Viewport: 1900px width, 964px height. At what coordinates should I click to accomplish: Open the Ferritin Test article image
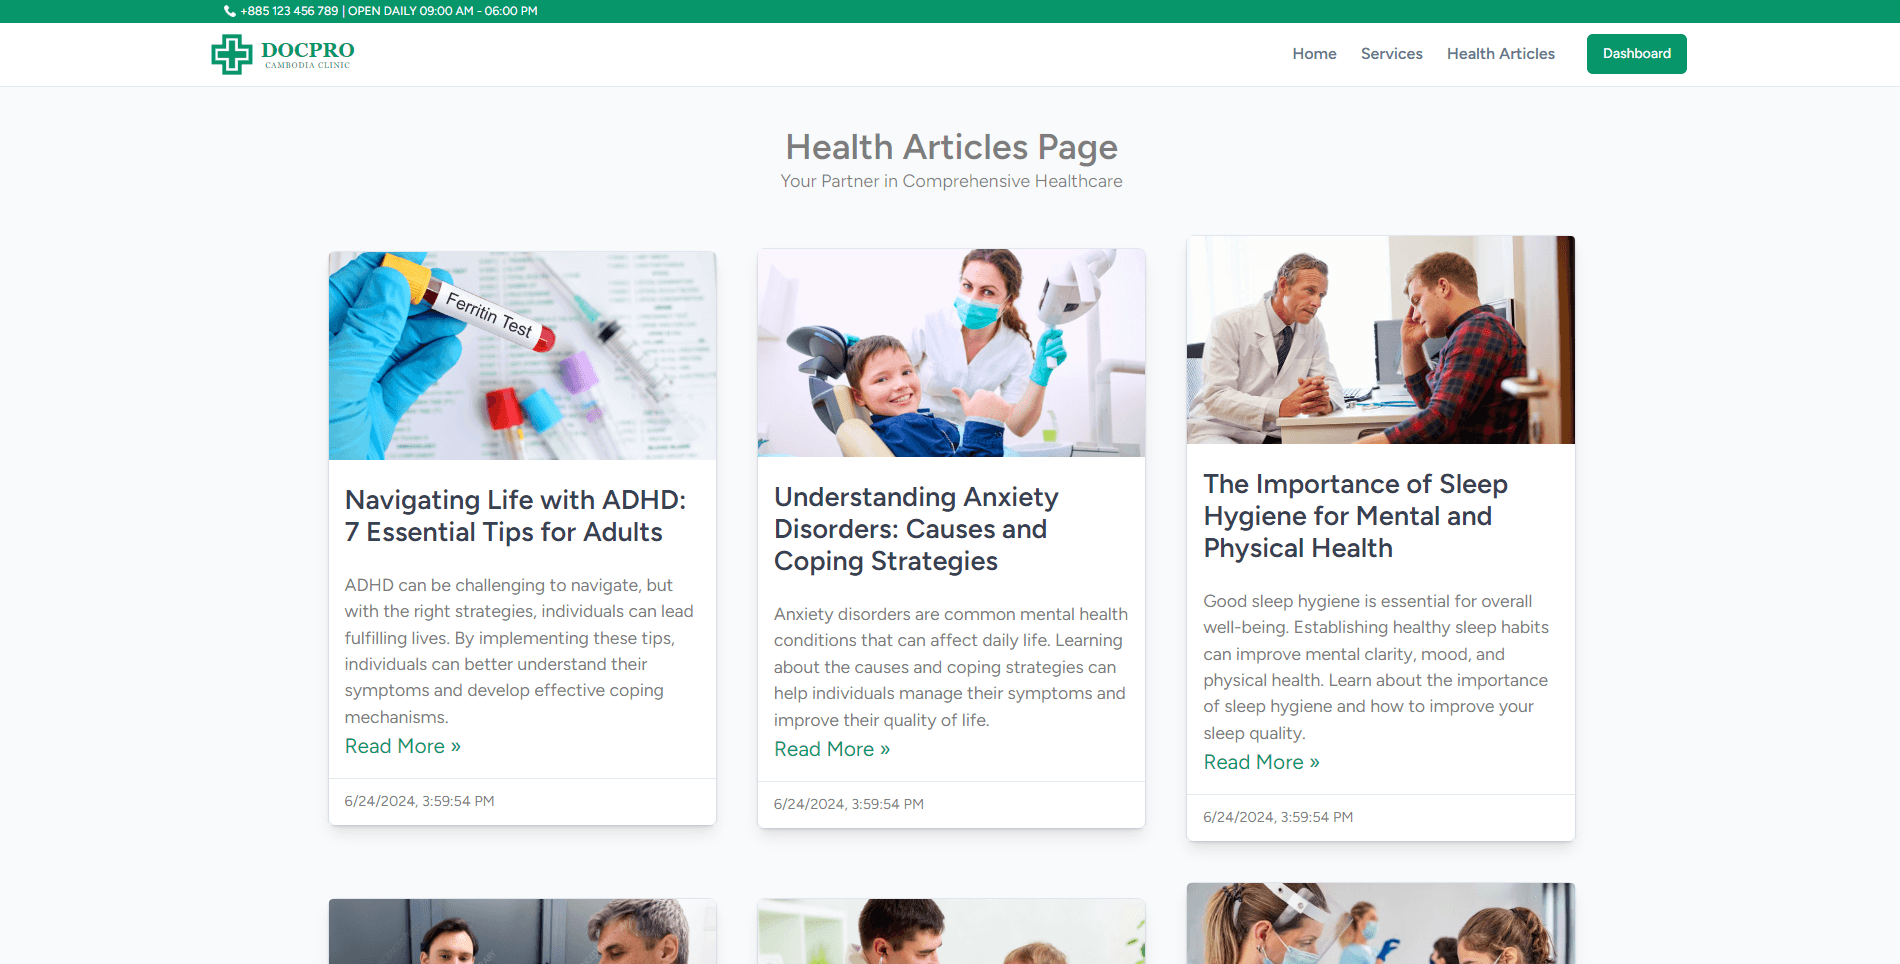[522, 356]
